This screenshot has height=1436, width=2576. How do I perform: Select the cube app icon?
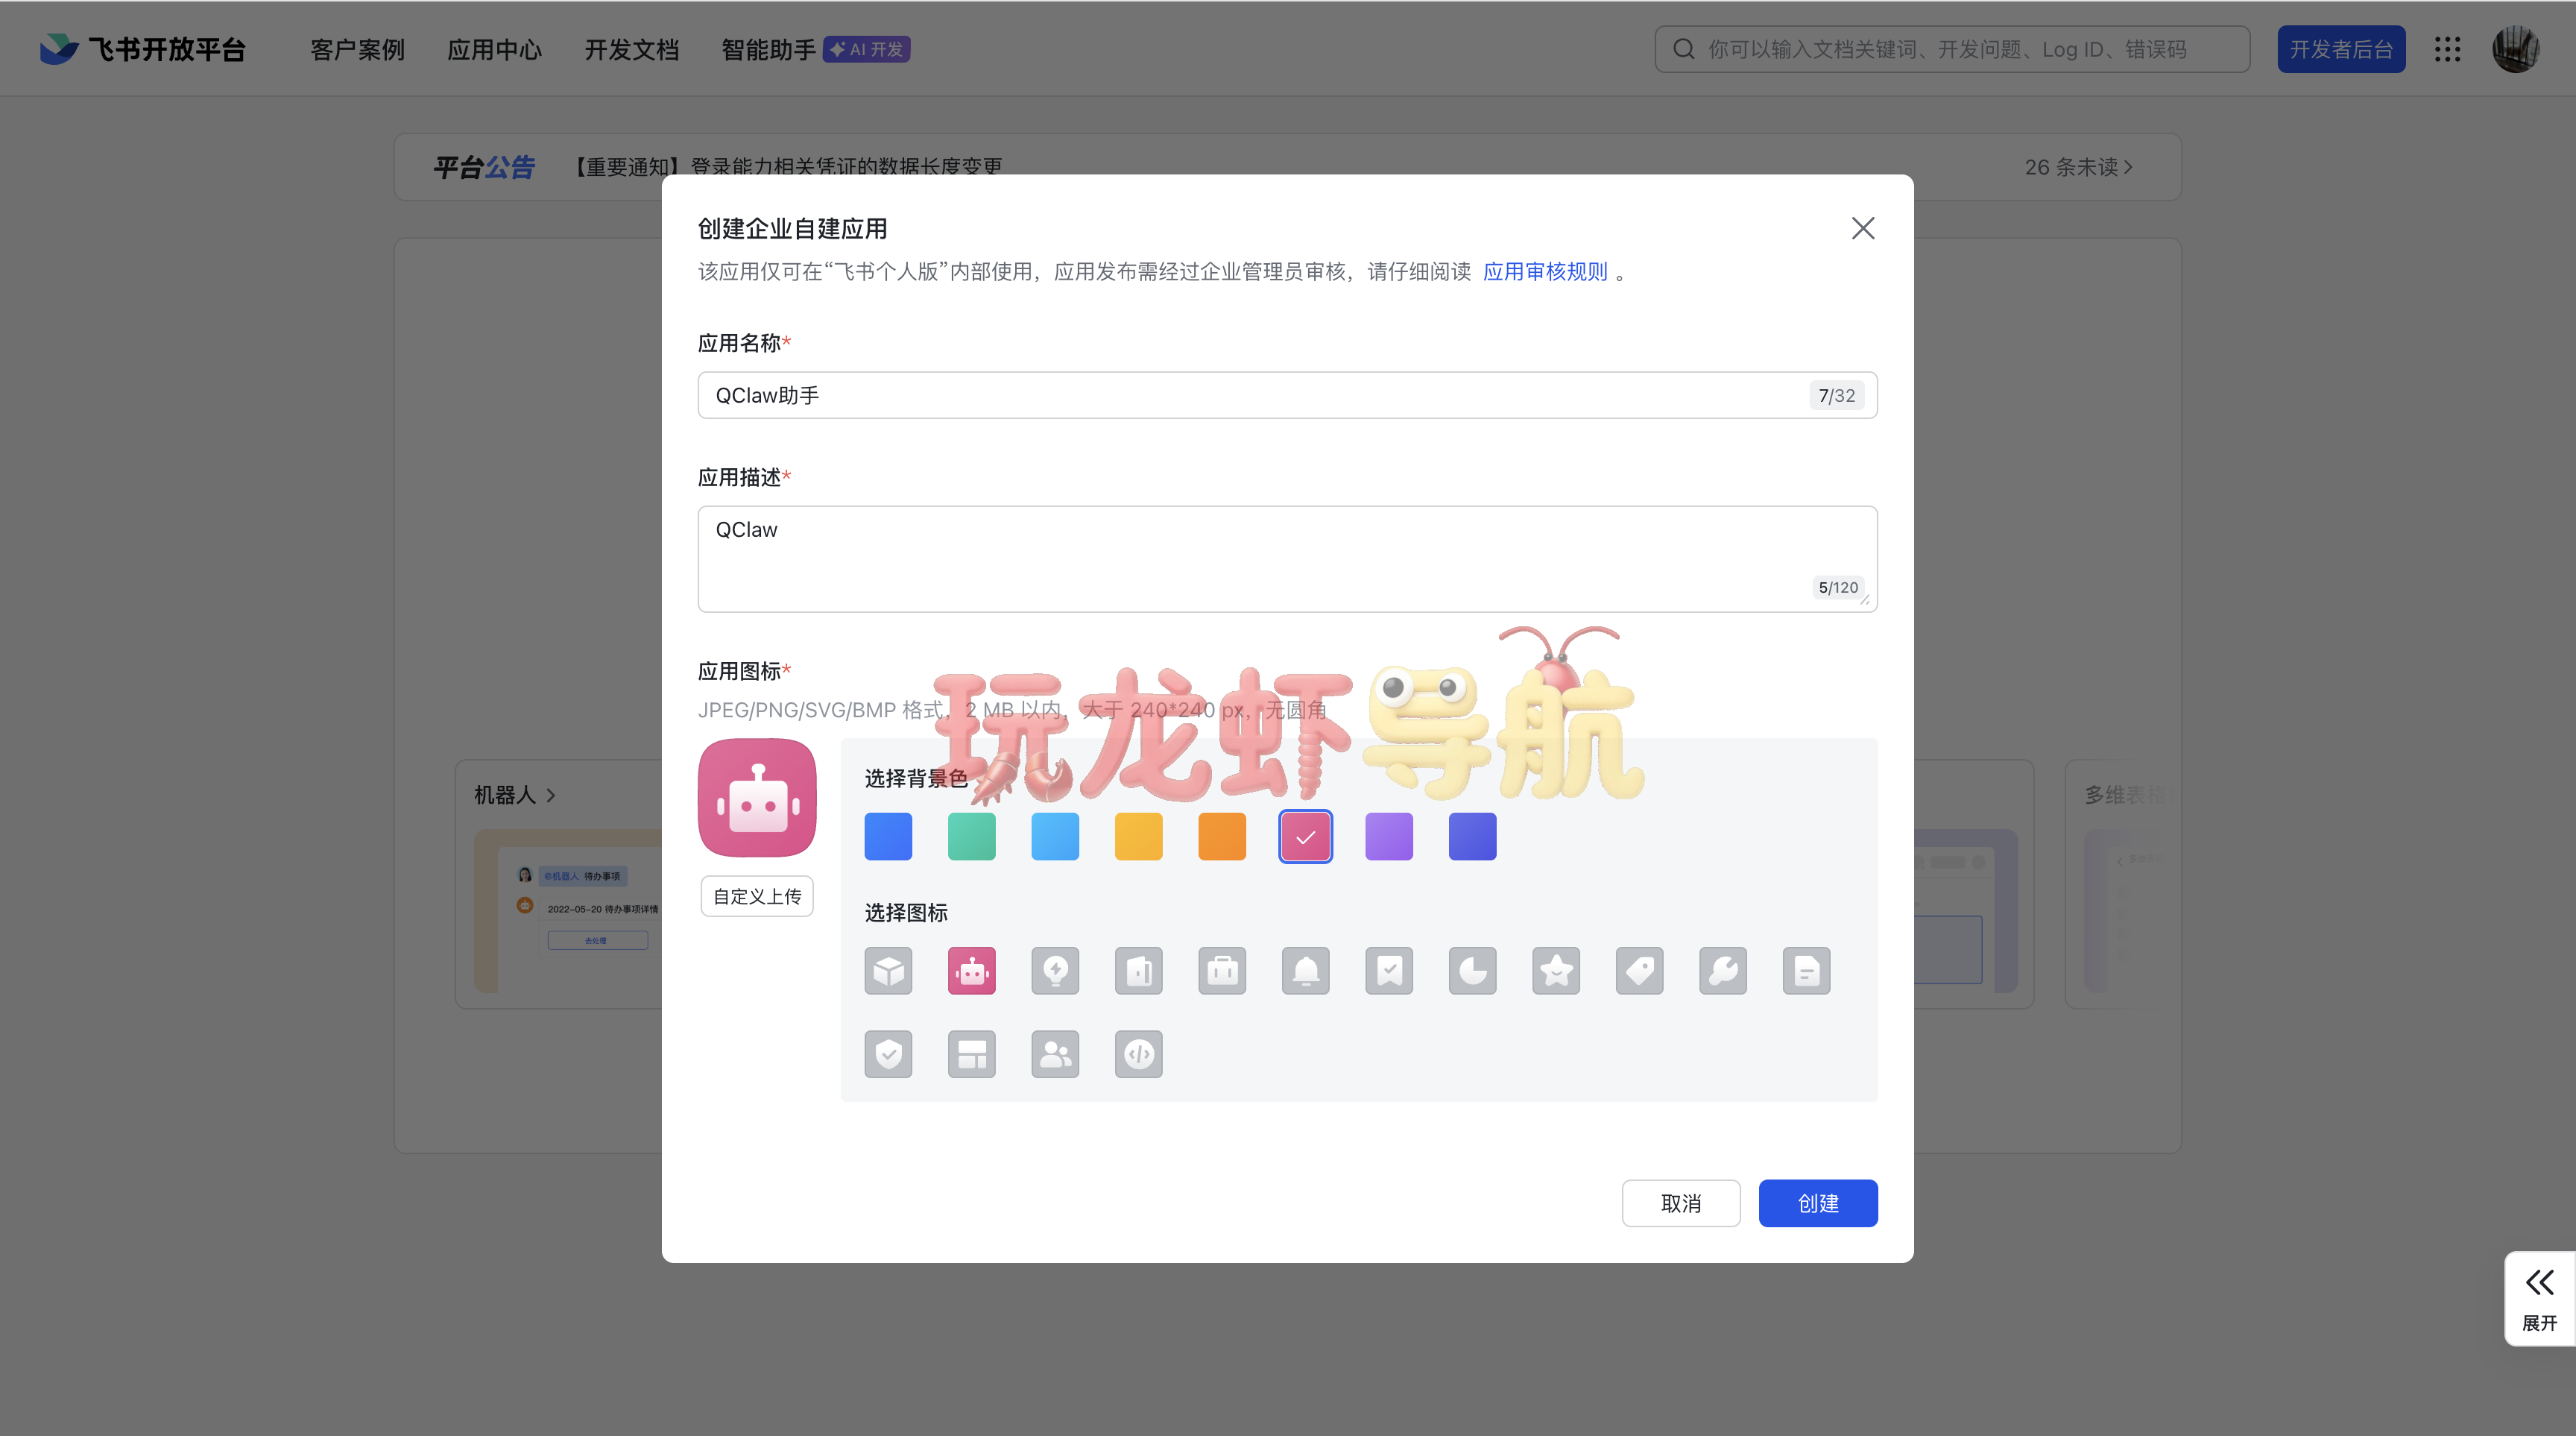tap(888, 970)
